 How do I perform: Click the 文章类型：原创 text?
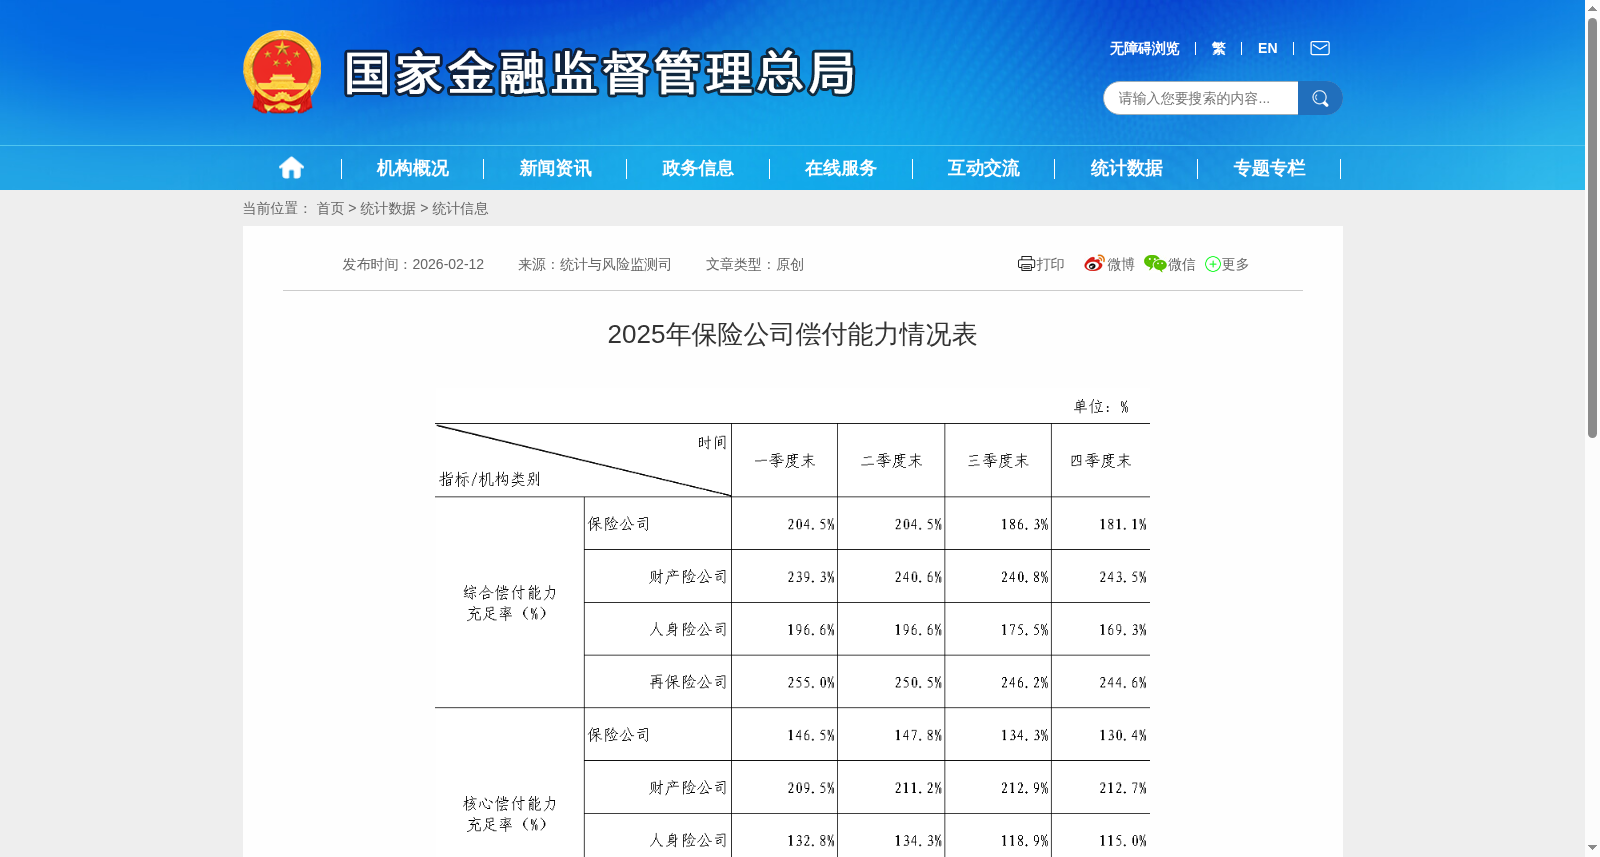pos(755,264)
